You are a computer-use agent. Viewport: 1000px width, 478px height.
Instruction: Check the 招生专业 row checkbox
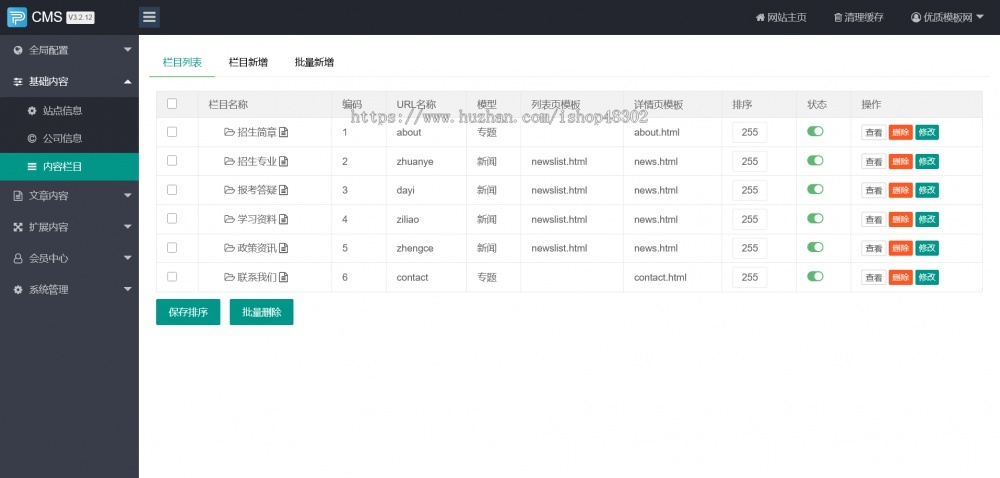coord(172,161)
